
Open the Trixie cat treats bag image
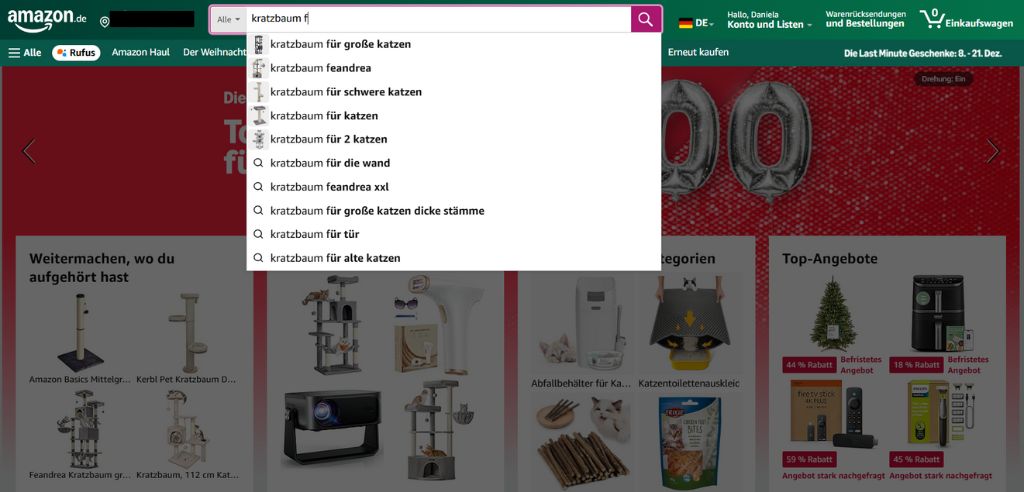(x=689, y=444)
